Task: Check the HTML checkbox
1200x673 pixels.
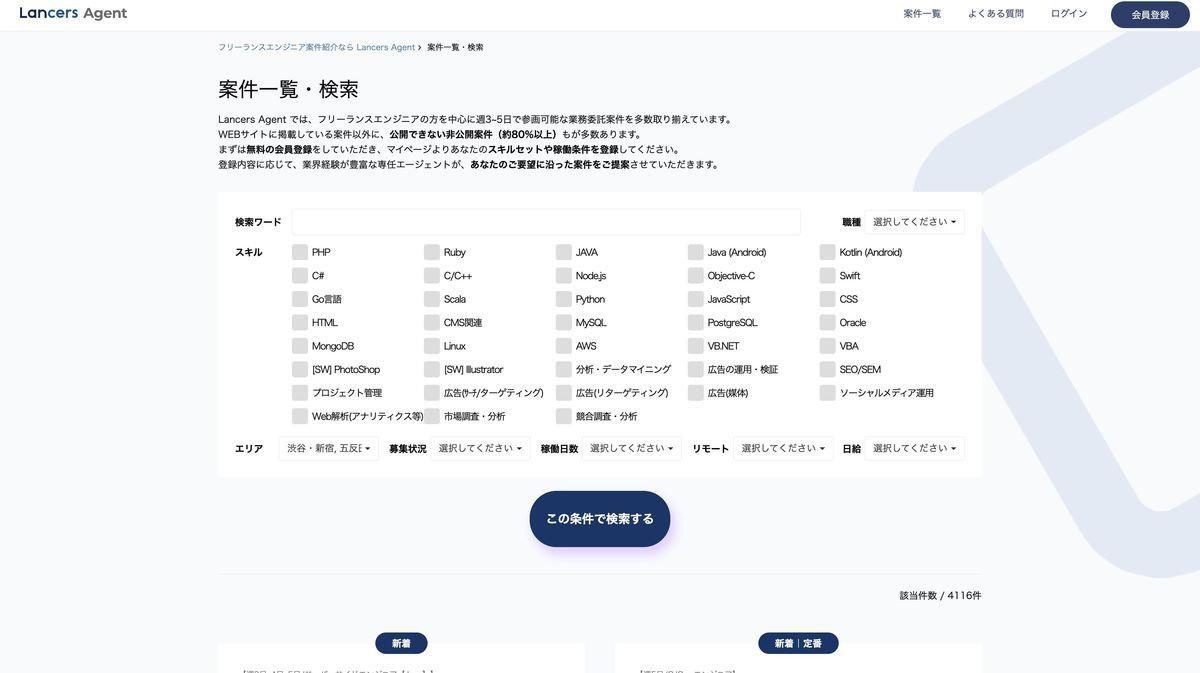Action: coord(300,323)
